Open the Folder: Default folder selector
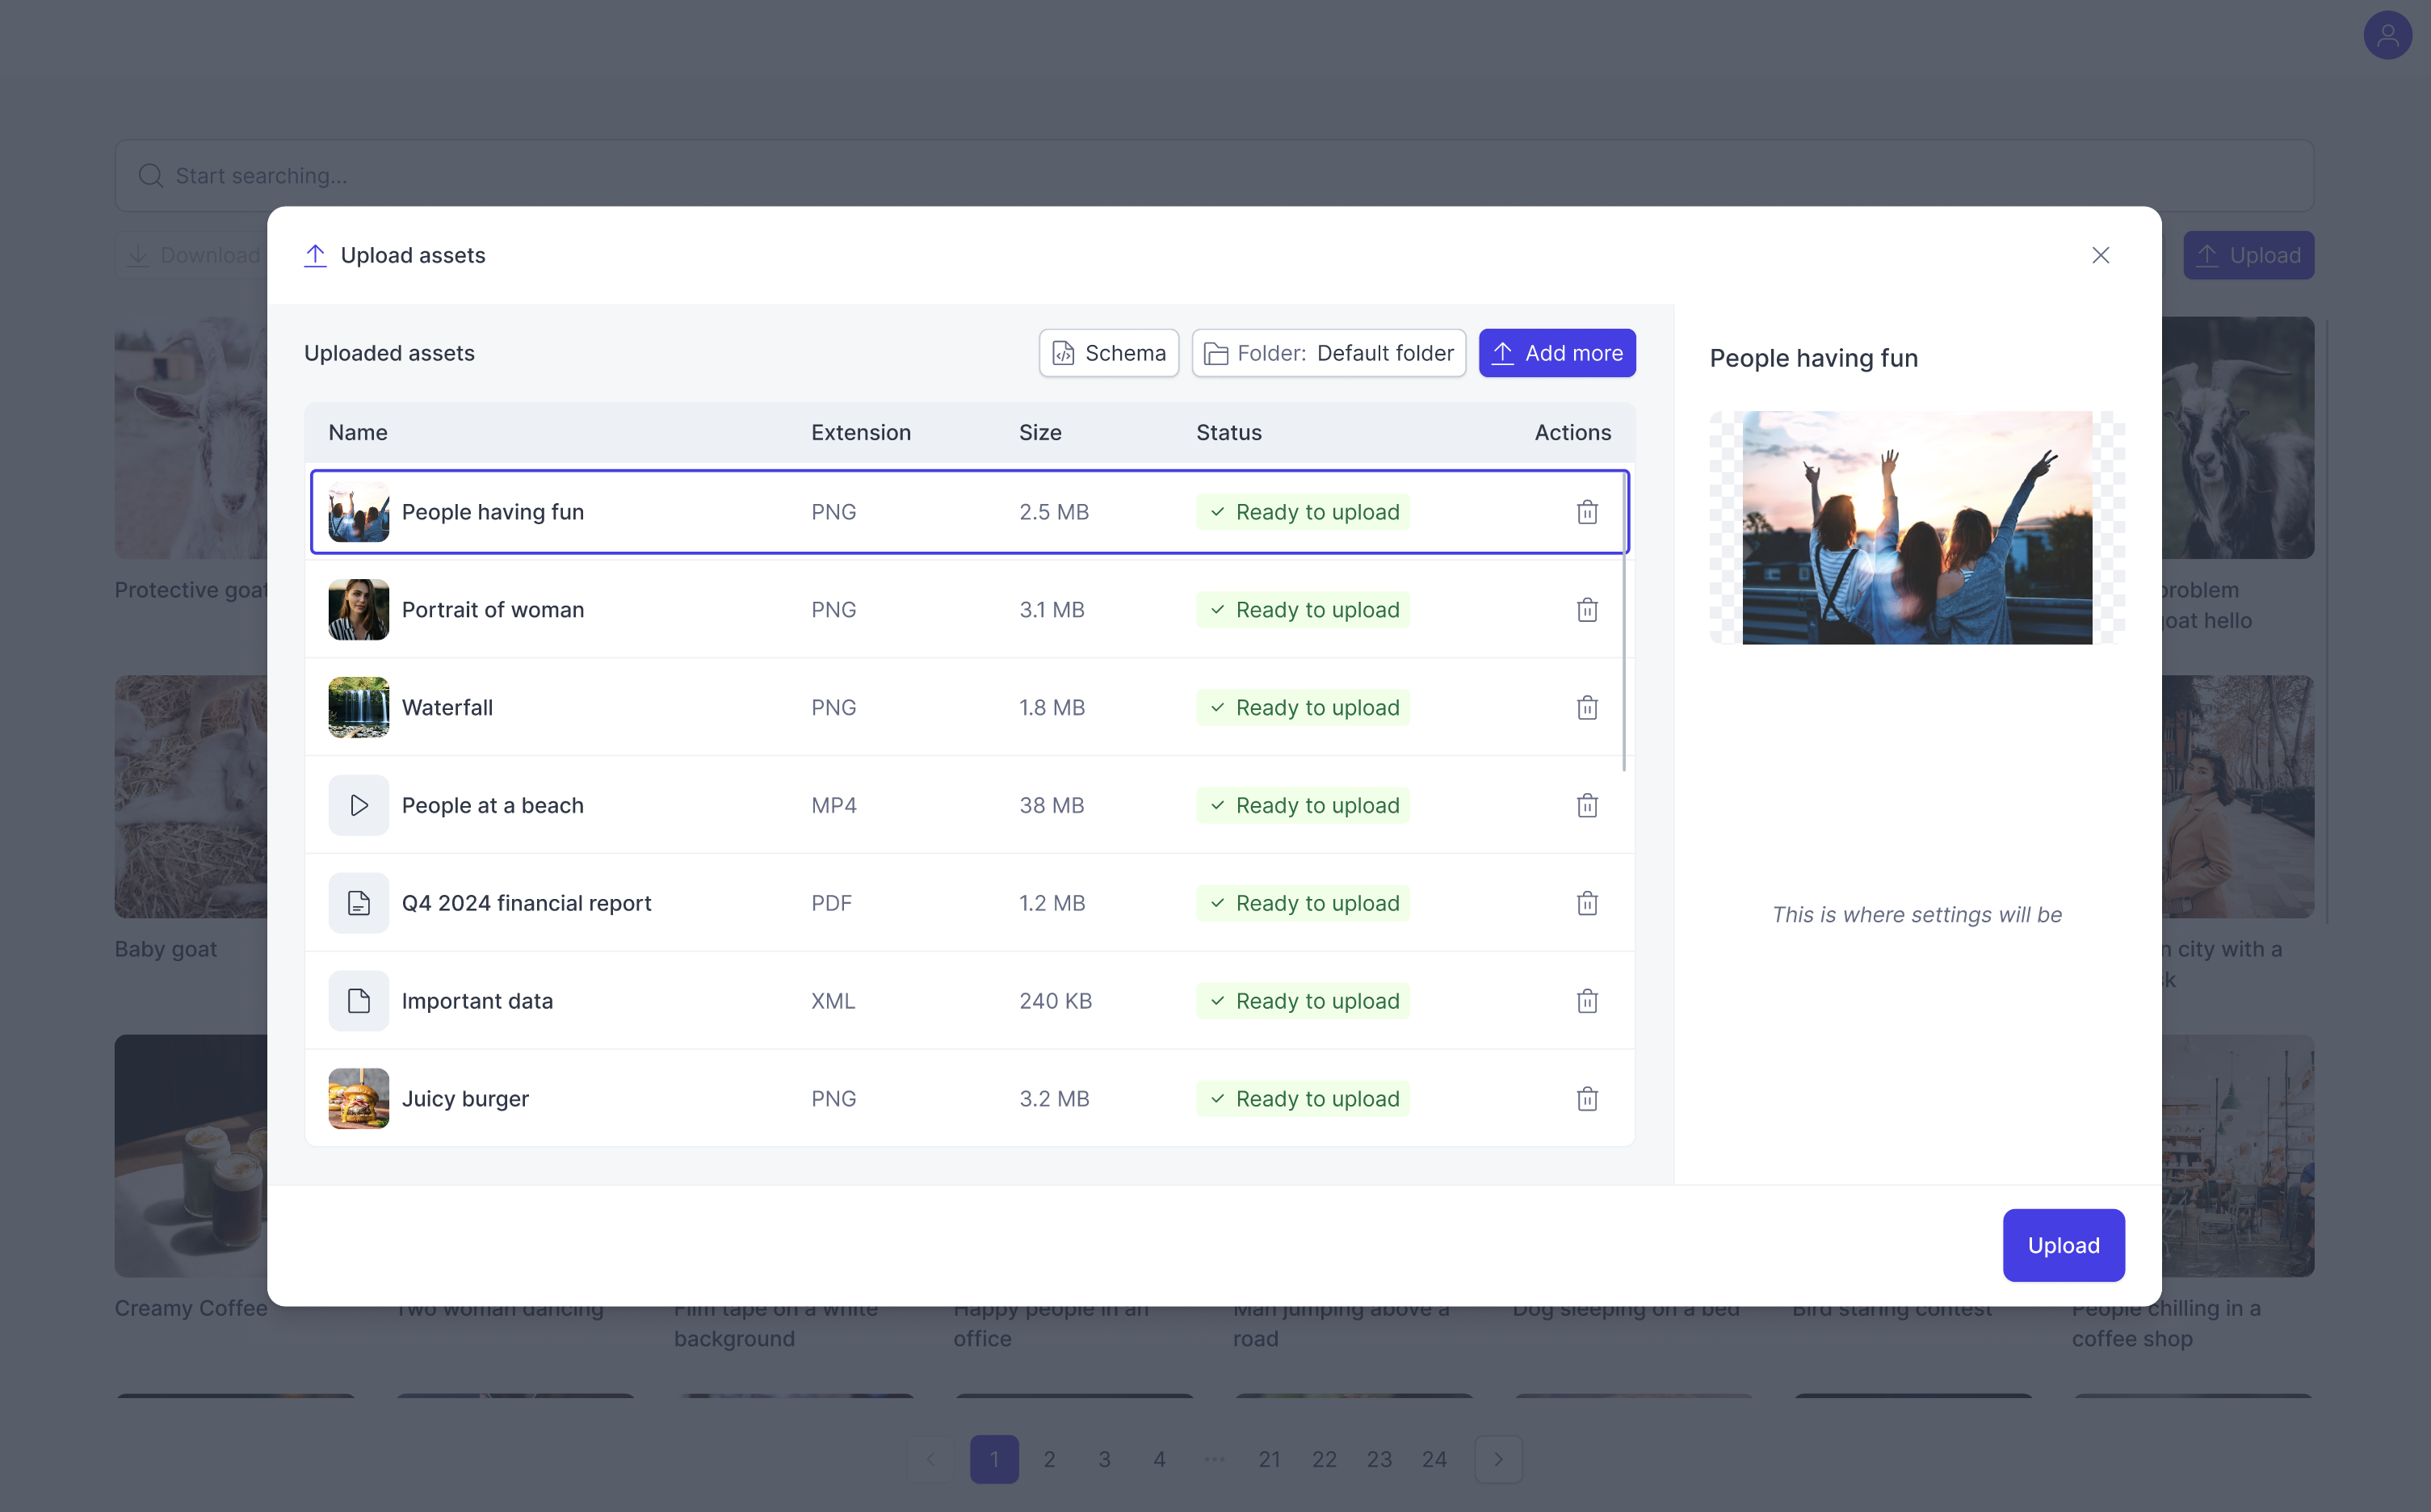Screen dimensions: 2431x1512 pyautogui.click(x=1328, y=353)
